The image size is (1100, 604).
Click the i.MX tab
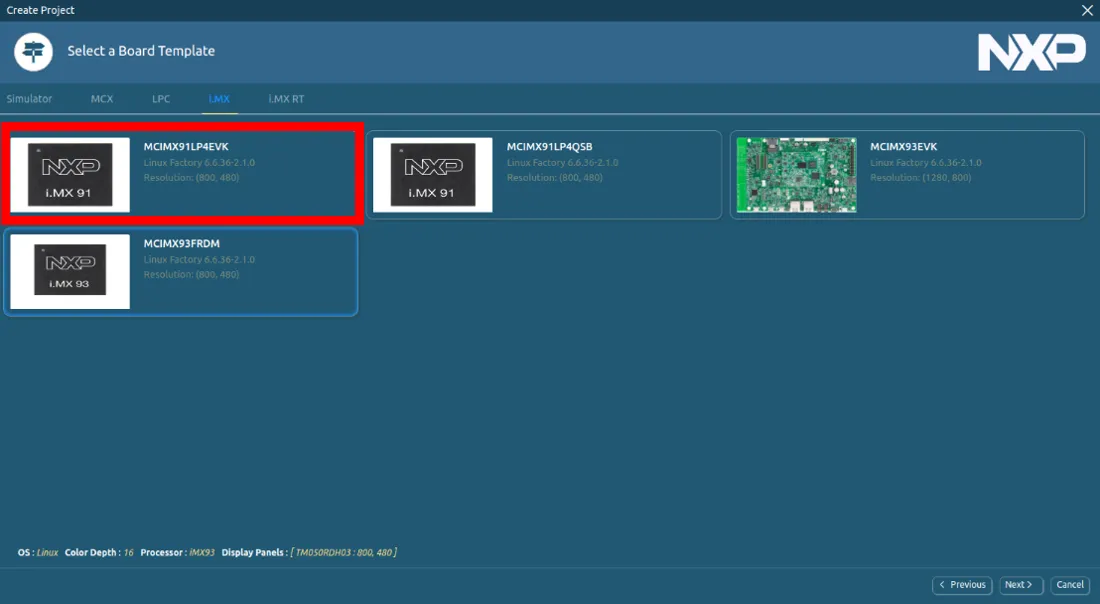click(x=219, y=99)
